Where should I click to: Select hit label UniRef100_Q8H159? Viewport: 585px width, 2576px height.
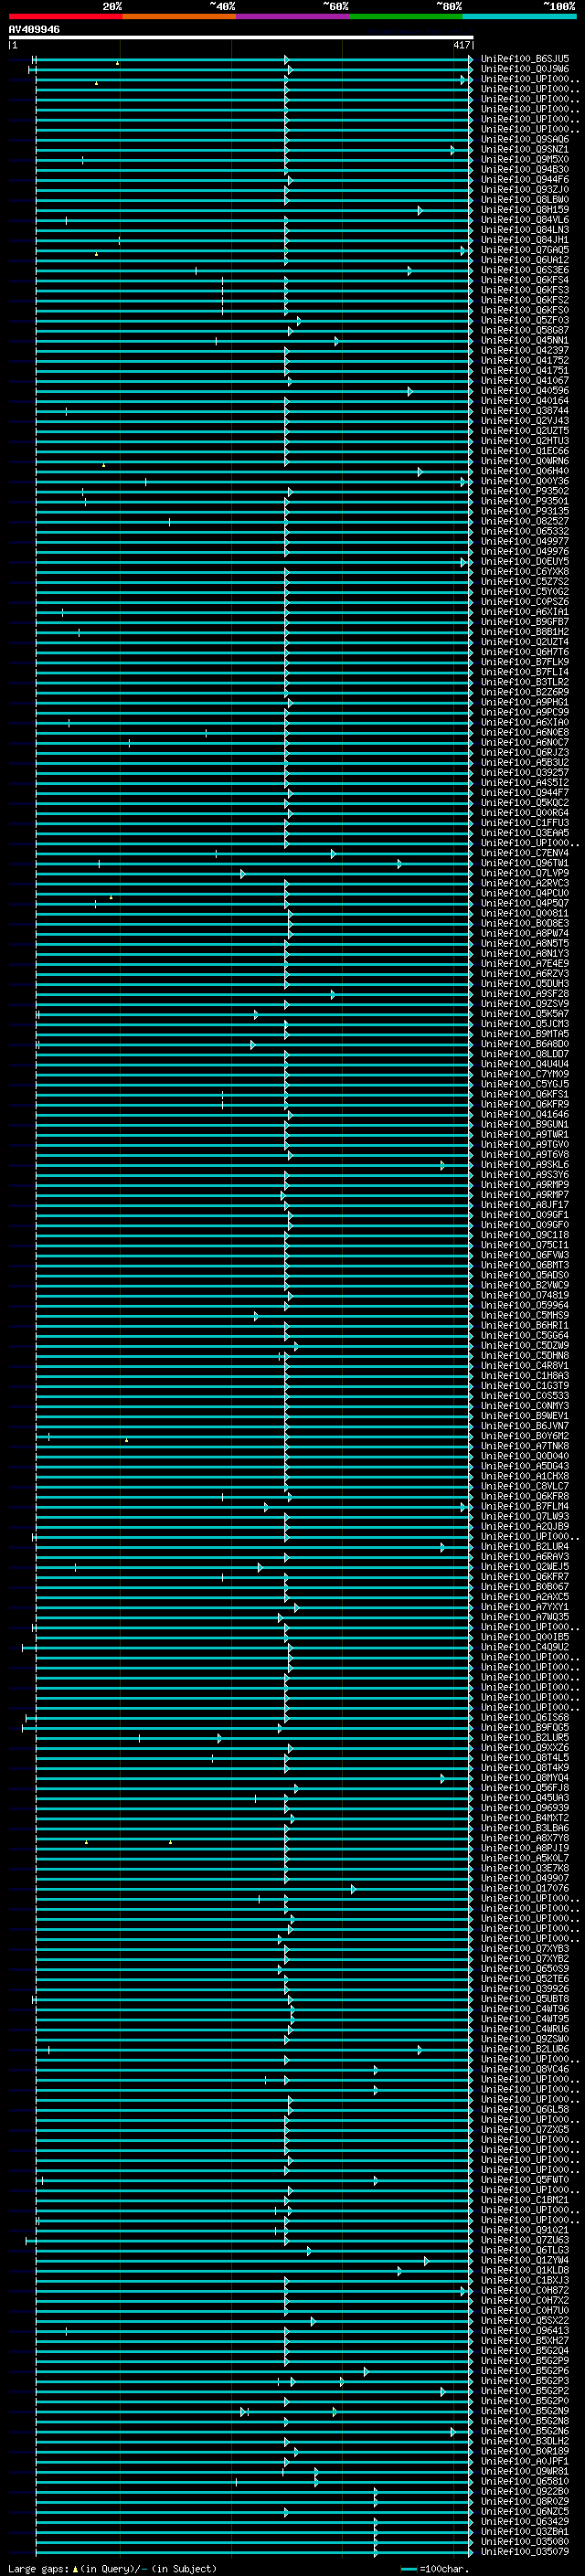[525, 210]
